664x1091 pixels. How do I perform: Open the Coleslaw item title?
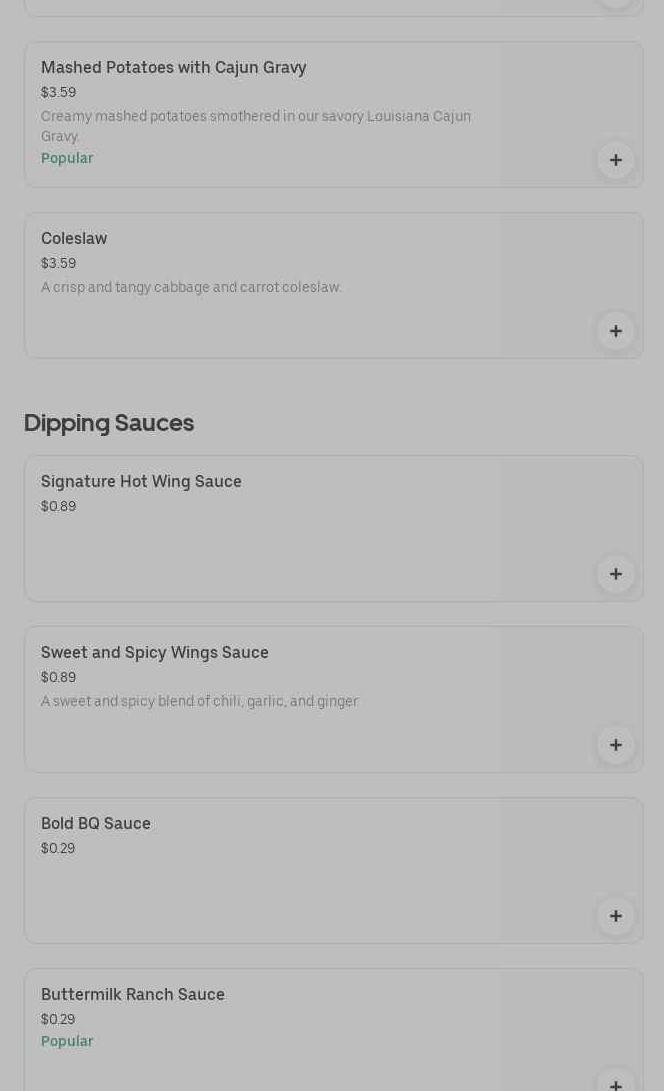[74, 238]
